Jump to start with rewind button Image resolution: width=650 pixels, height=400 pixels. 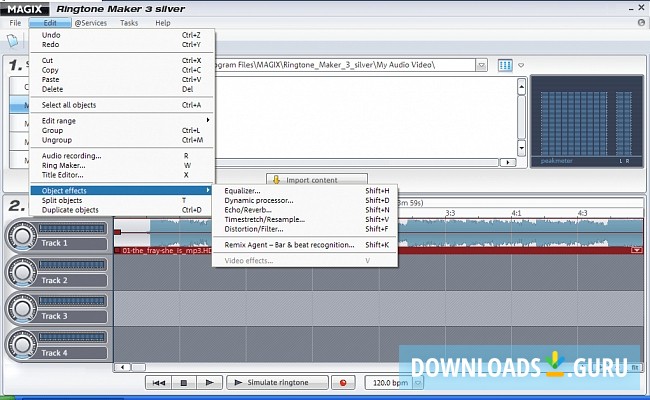point(159,383)
